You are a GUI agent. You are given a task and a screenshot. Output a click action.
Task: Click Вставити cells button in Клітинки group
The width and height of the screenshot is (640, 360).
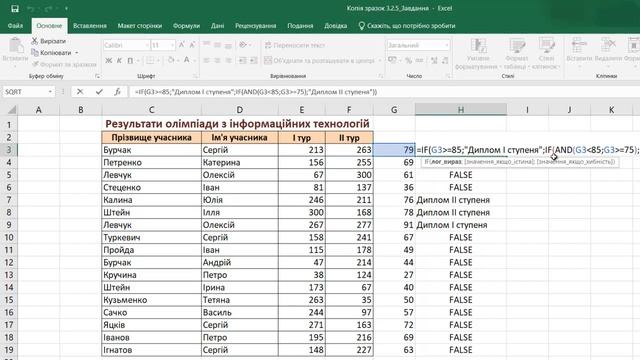click(x=579, y=50)
